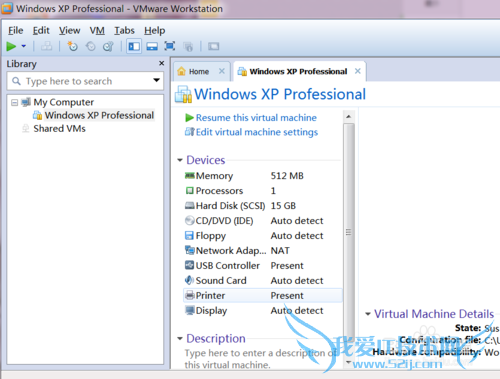Select My Computer in the library tree
Viewport: 500px width, 379px height.
click(63, 102)
